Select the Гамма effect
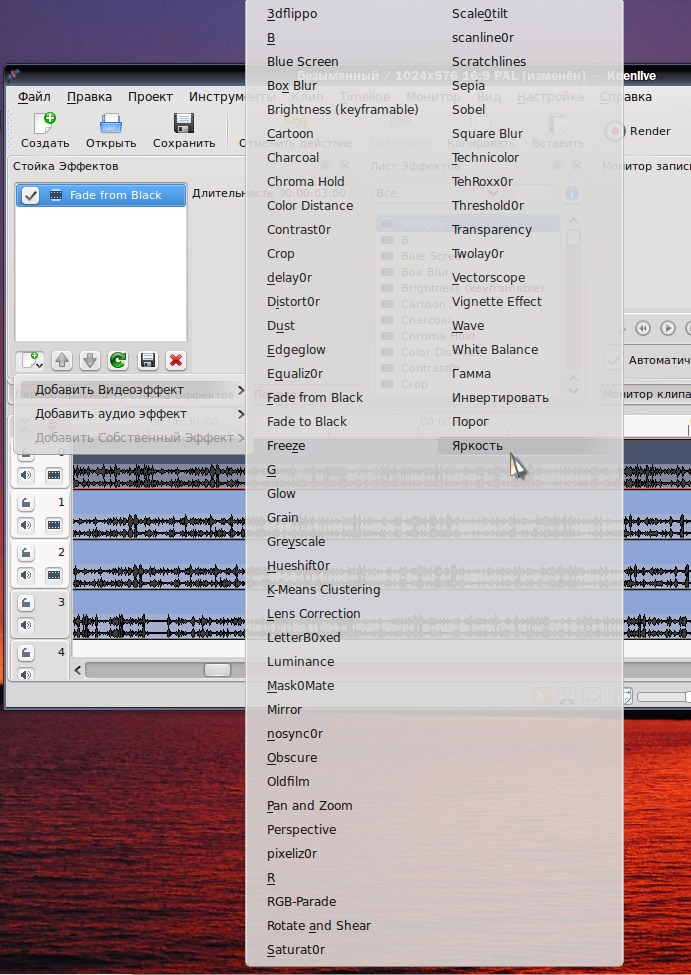 point(471,374)
